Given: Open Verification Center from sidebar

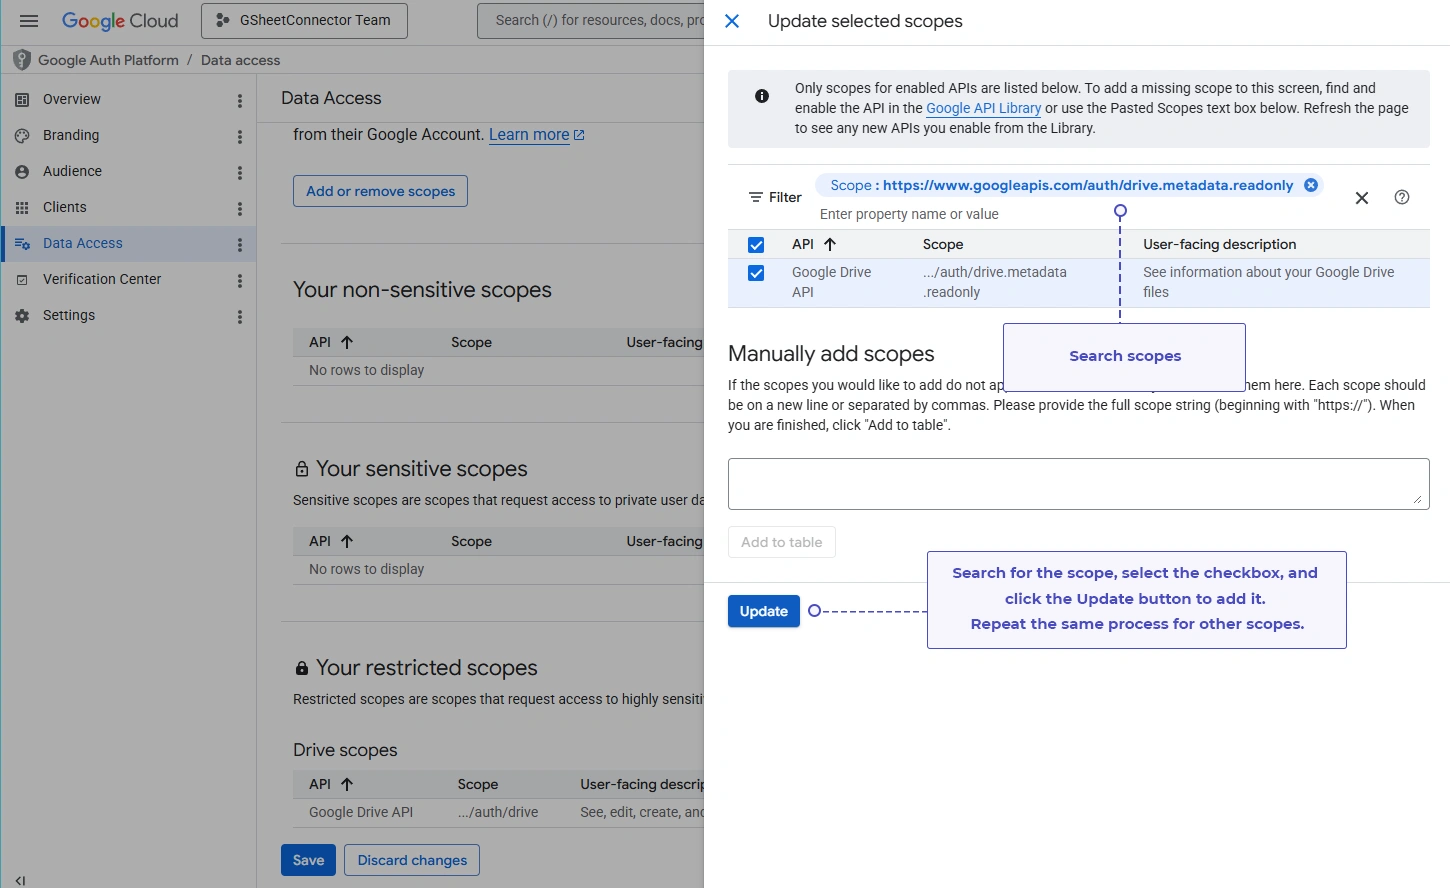Looking at the screenshot, I should (102, 279).
